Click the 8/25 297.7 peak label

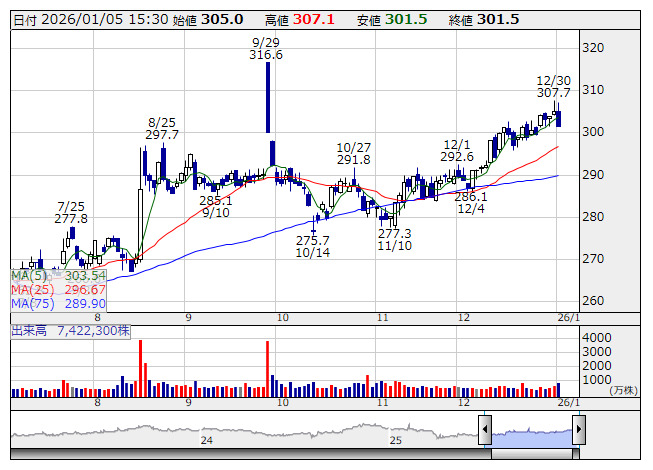click(x=162, y=129)
